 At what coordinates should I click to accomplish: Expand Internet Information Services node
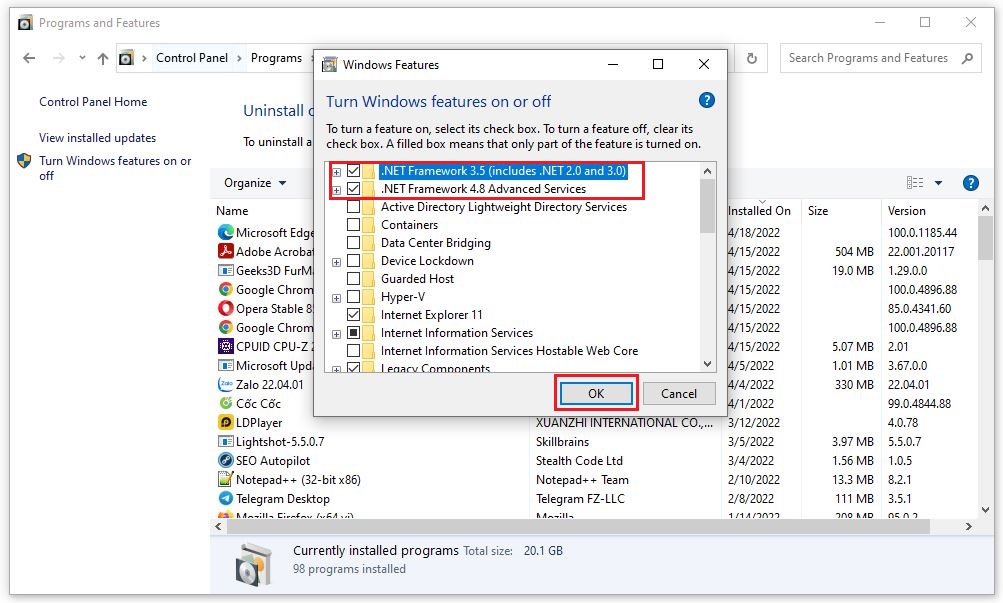point(337,332)
